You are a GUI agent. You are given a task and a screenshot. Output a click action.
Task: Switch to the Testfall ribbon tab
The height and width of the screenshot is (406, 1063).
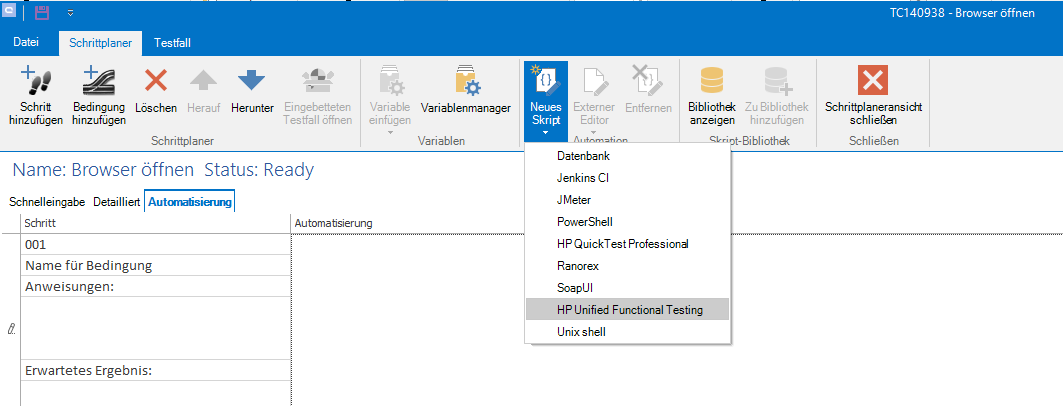[172, 43]
